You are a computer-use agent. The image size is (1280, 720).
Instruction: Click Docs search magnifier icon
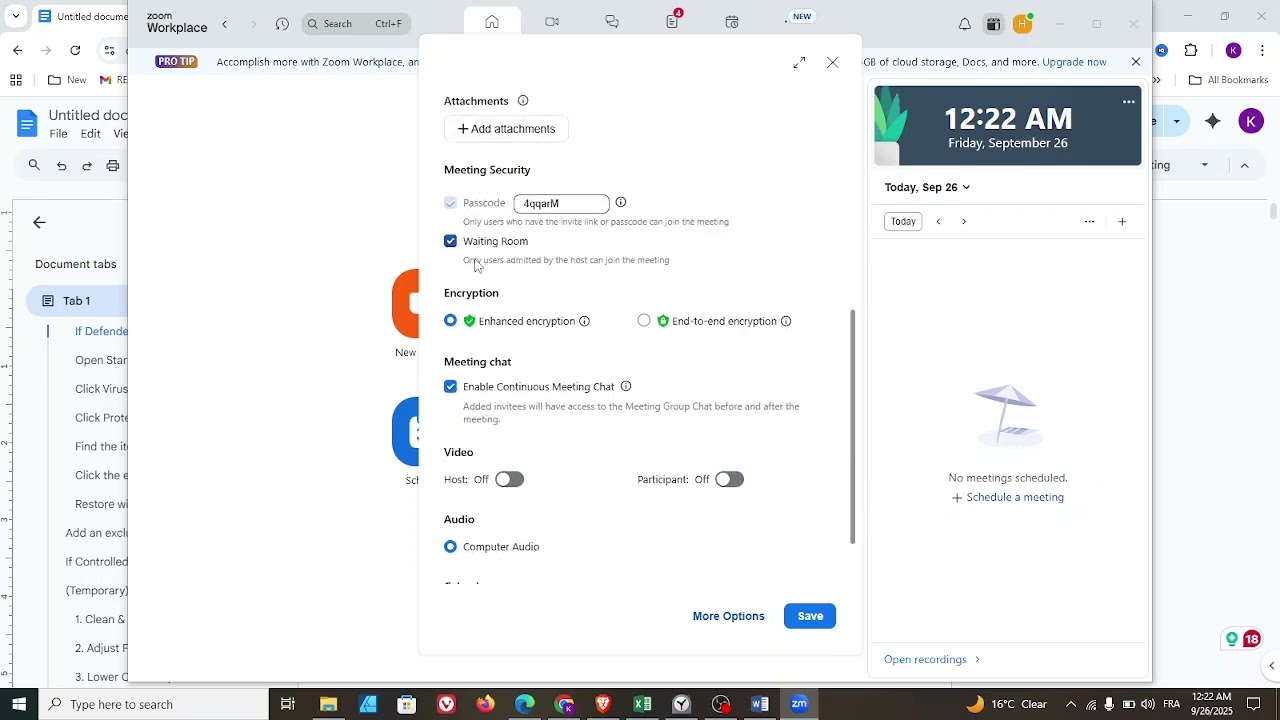click(34, 166)
